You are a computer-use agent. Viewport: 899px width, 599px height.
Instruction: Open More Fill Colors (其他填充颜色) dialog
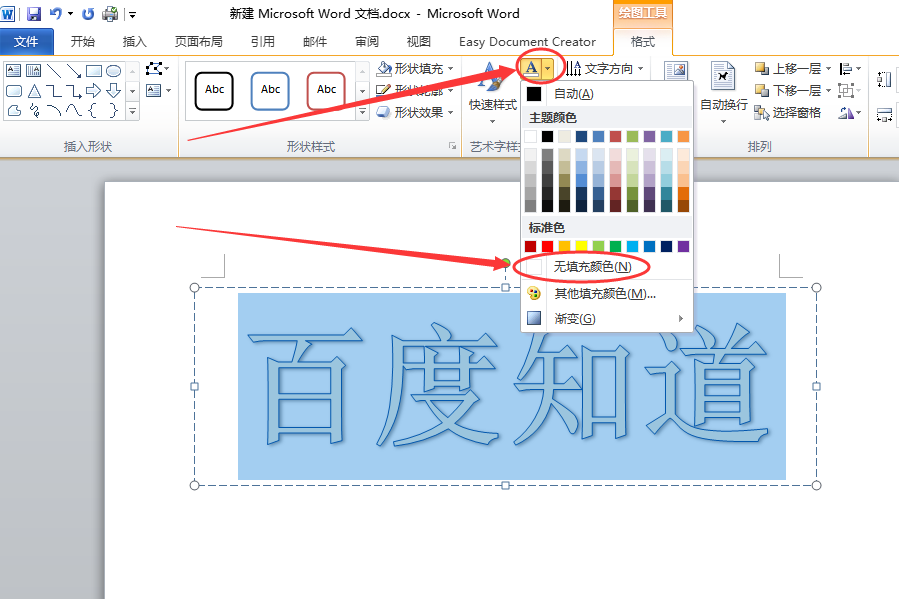(607, 293)
